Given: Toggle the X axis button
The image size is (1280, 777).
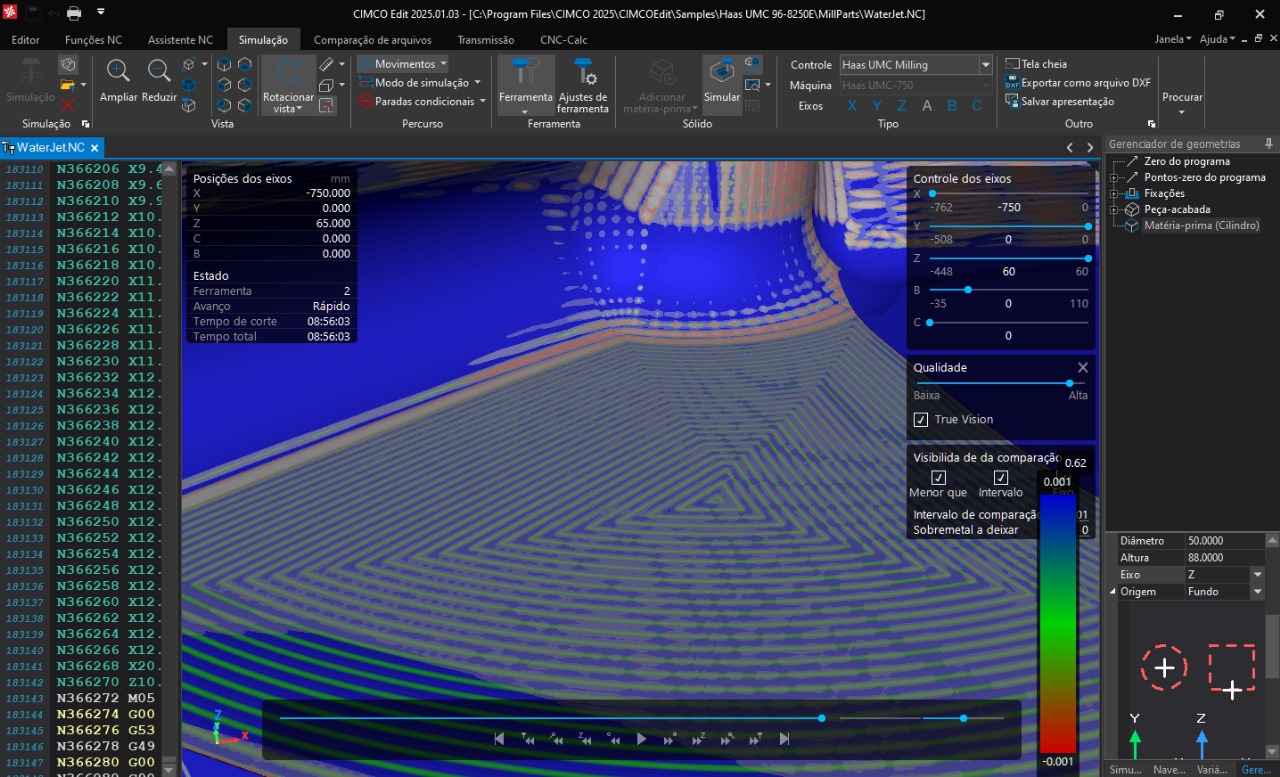Looking at the screenshot, I should (x=851, y=106).
